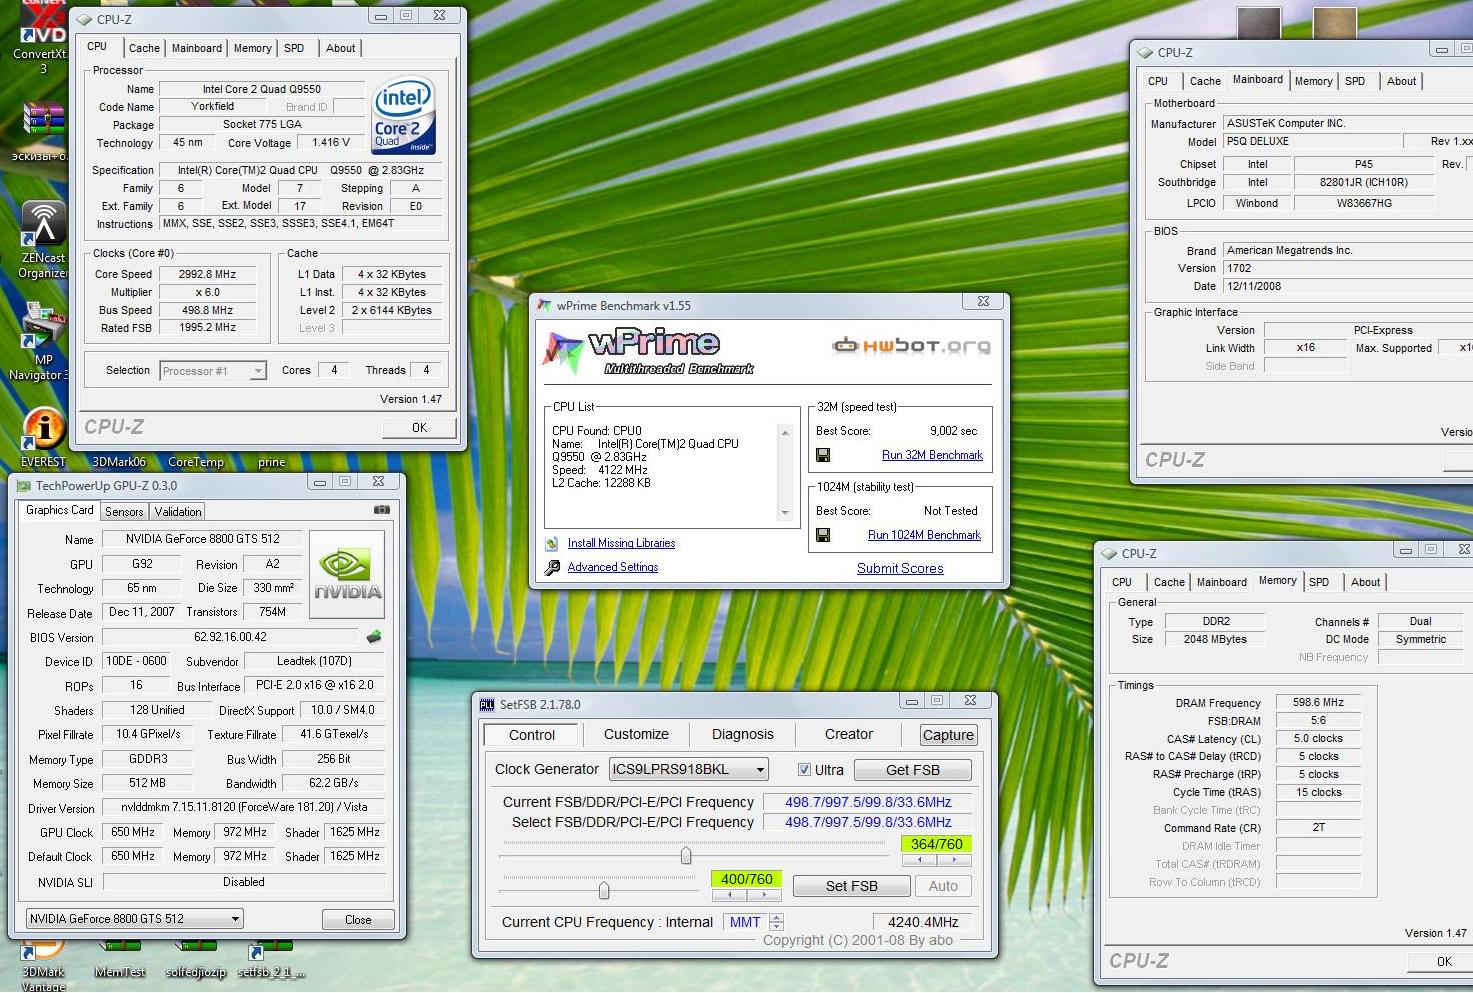1473x993 pixels.
Task: Click the icon next to Install Missing Libraries
Action: tap(551, 543)
